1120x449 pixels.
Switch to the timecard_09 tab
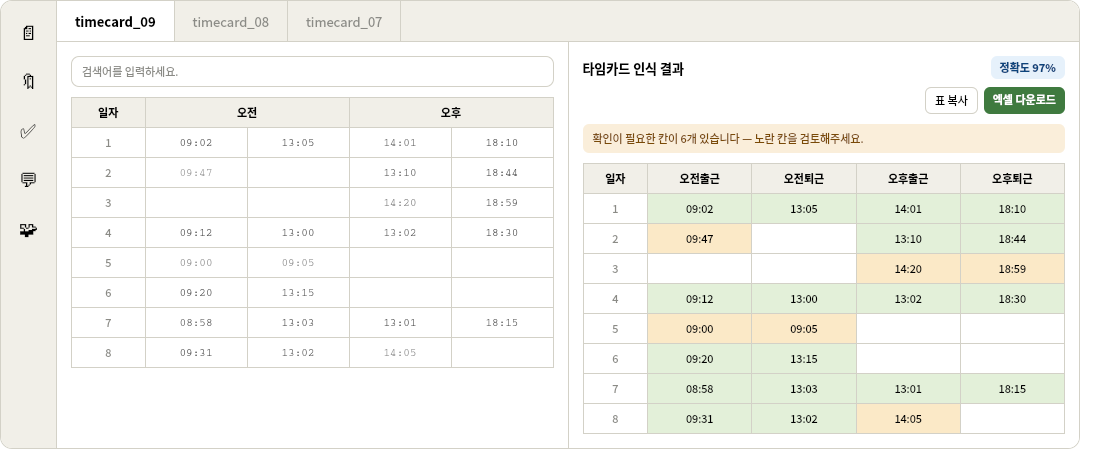pos(115,21)
